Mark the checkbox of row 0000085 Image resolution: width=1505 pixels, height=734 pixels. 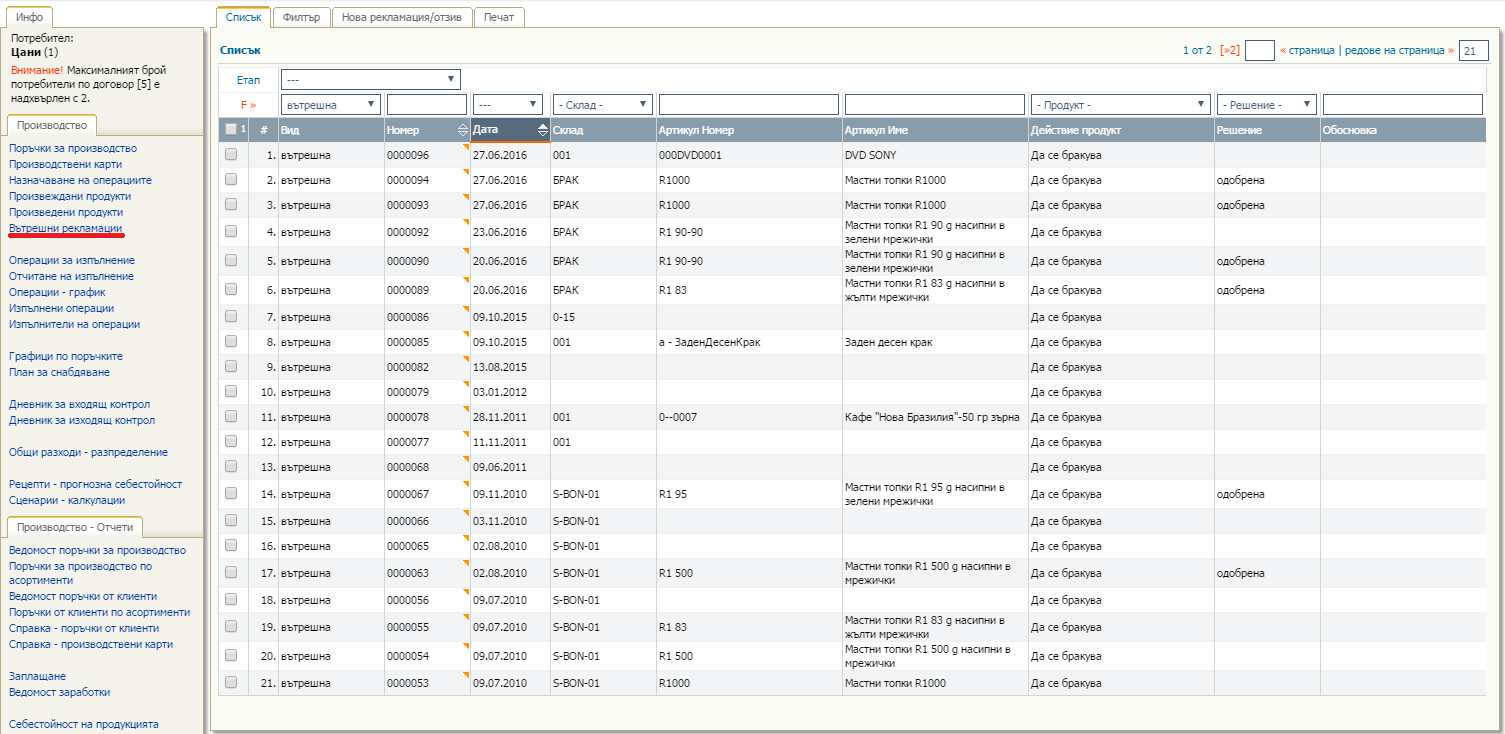pos(231,342)
